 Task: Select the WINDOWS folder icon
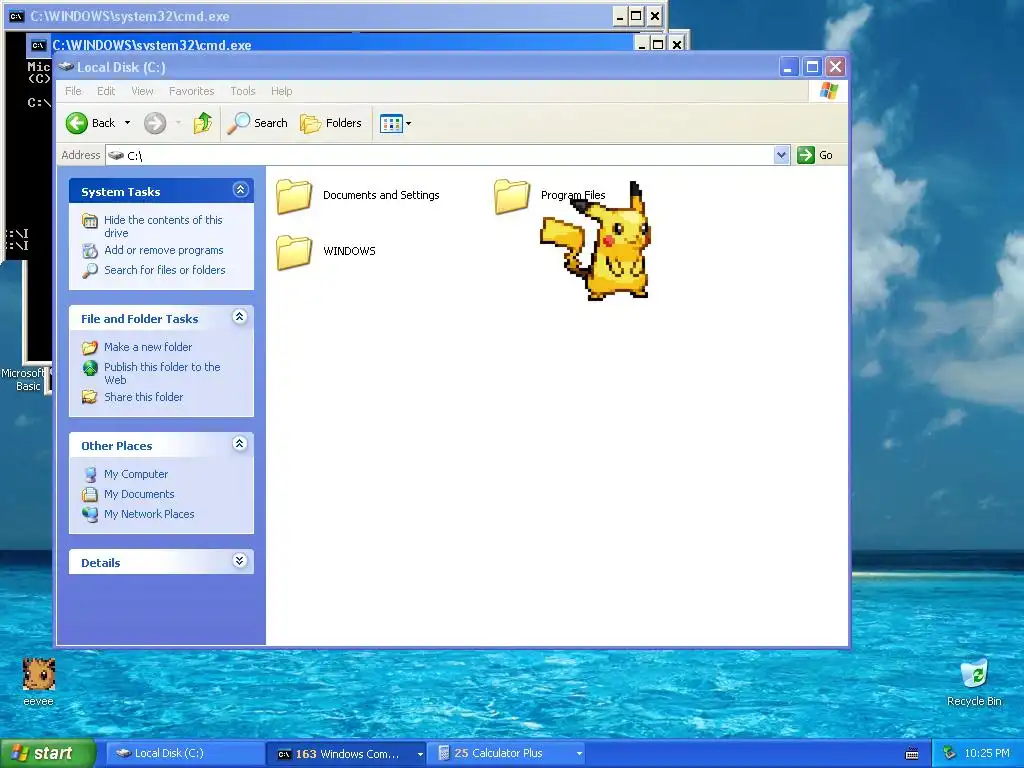pyautogui.click(x=294, y=251)
